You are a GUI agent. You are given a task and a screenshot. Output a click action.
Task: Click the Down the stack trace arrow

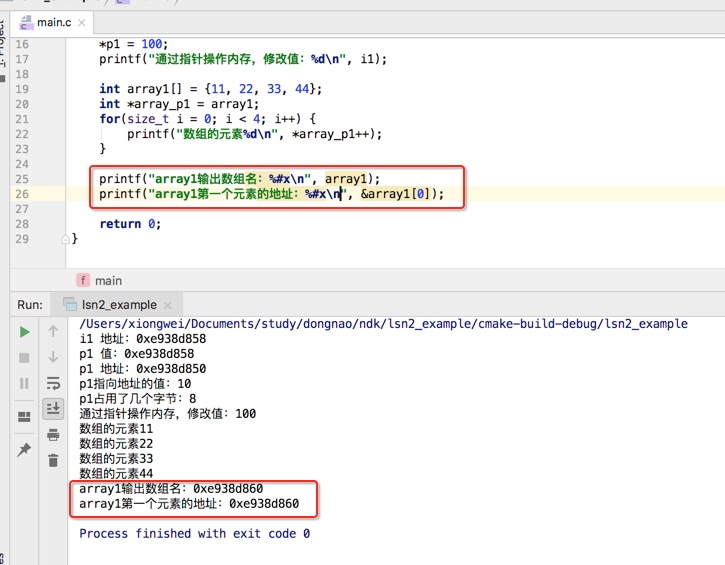[x=53, y=357]
